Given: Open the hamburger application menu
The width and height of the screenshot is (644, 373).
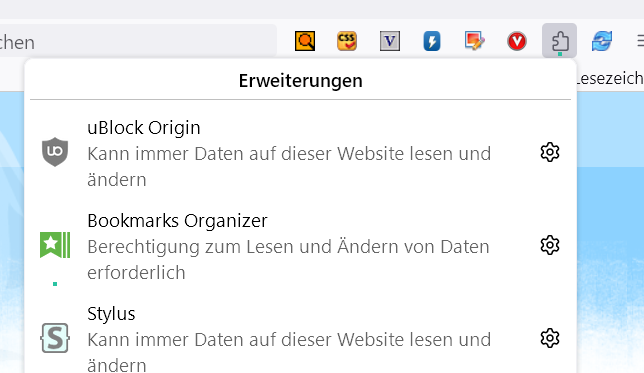Looking at the screenshot, I should pos(640,41).
